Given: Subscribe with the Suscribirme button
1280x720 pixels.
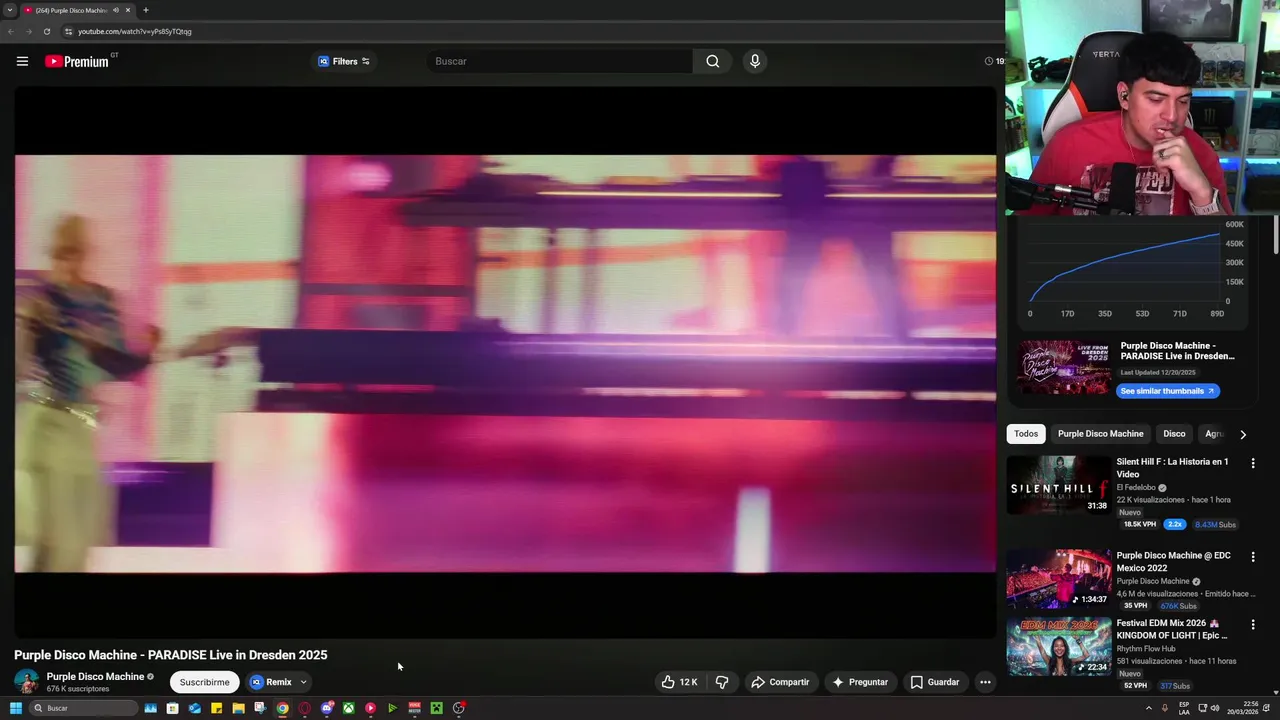Looking at the screenshot, I should pos(205,682).
